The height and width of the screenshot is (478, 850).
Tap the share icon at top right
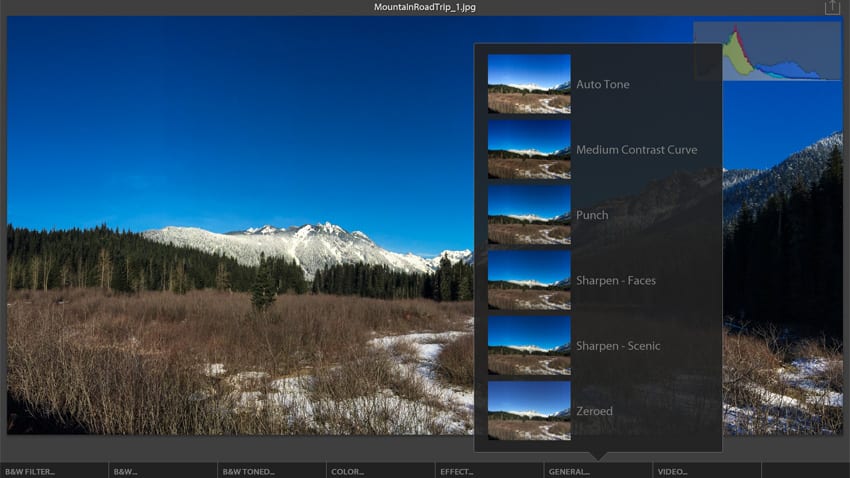(x=832, y=7)
